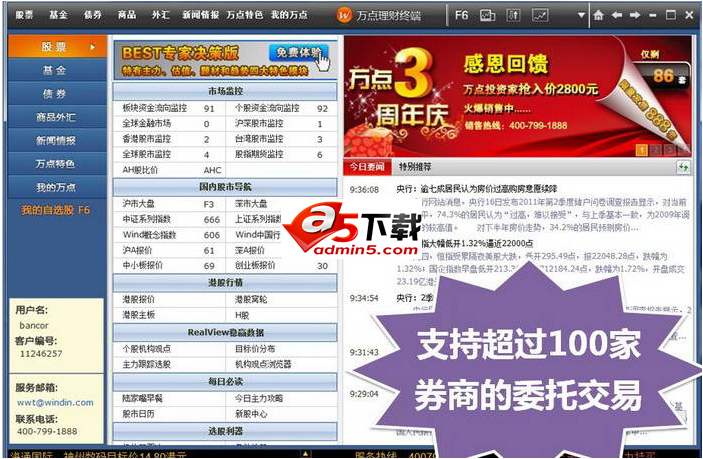Switch to the 特别推荐 tab

click(415, 167)
